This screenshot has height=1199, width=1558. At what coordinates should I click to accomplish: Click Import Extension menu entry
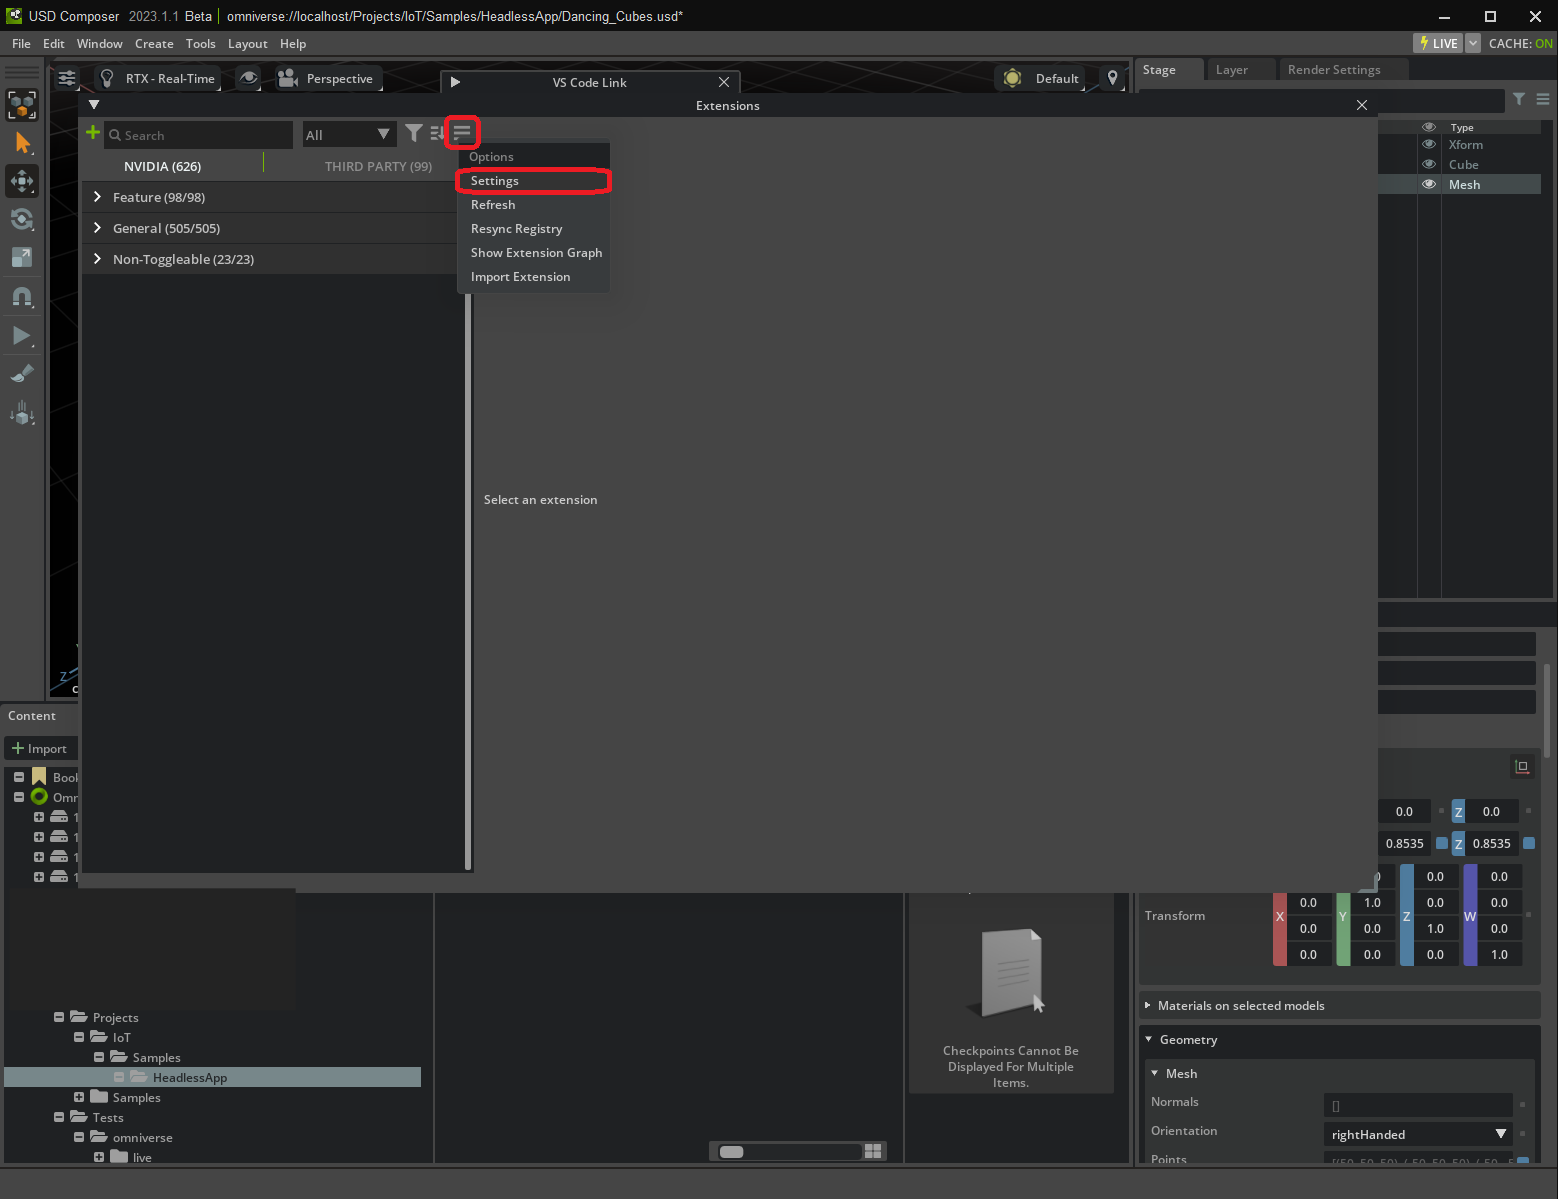pos(533,277)
